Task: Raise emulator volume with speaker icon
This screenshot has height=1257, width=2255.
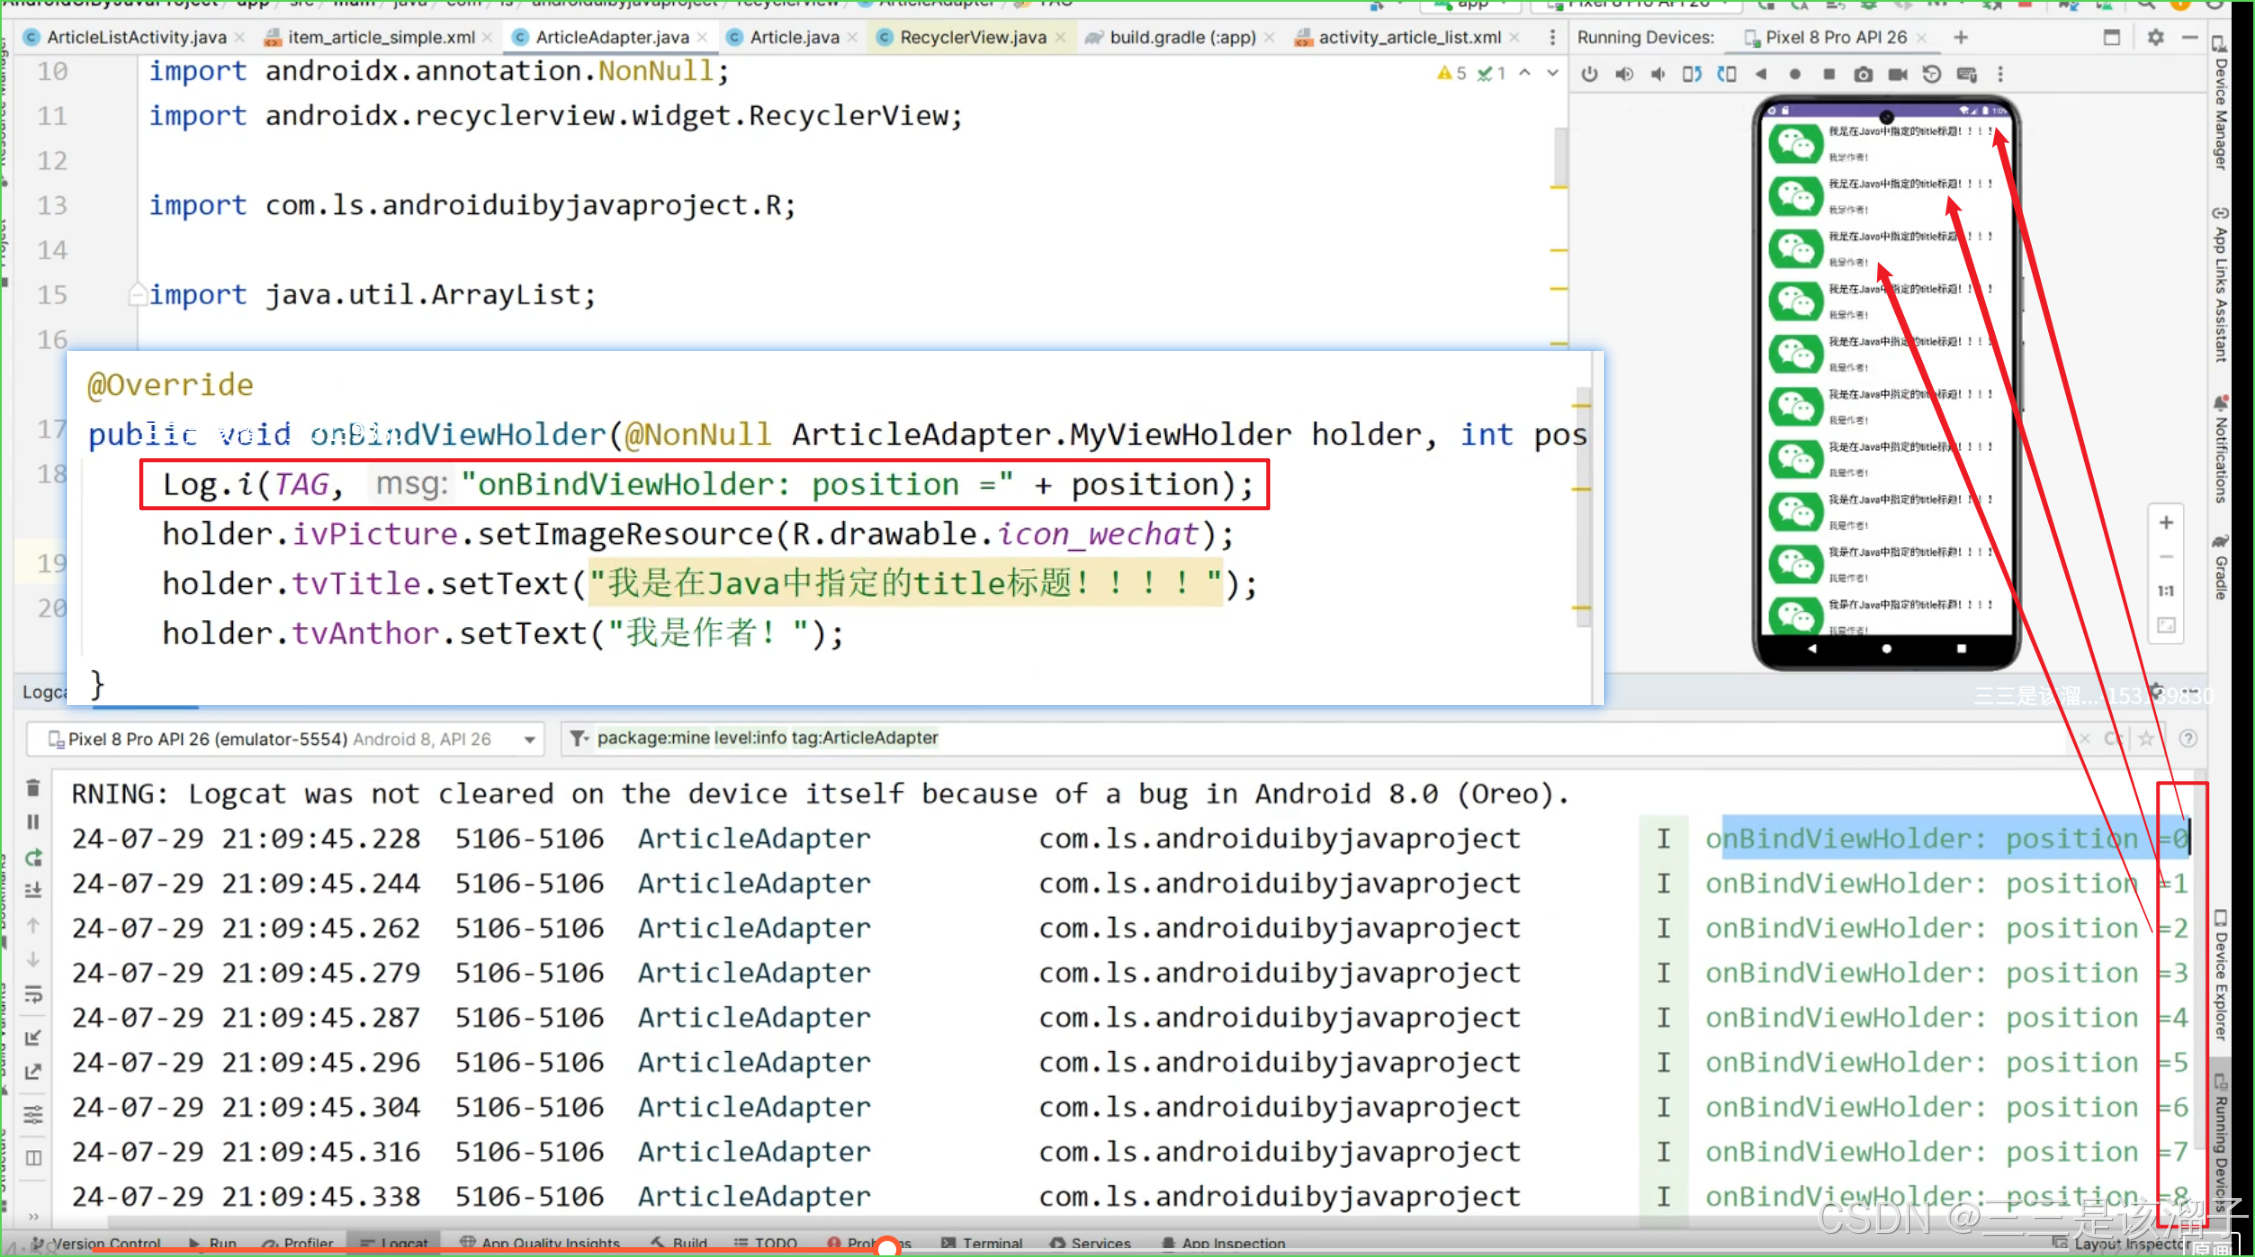Action: point(1624,74)
